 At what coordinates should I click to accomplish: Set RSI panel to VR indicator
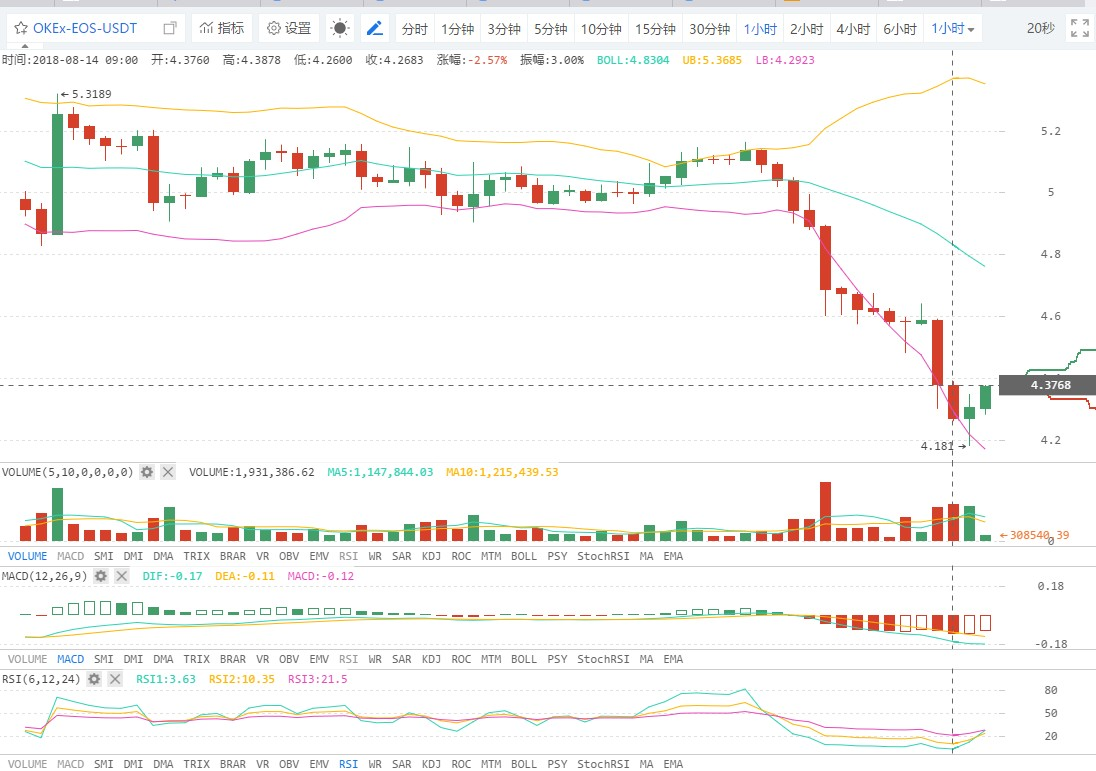click(262, 764)
